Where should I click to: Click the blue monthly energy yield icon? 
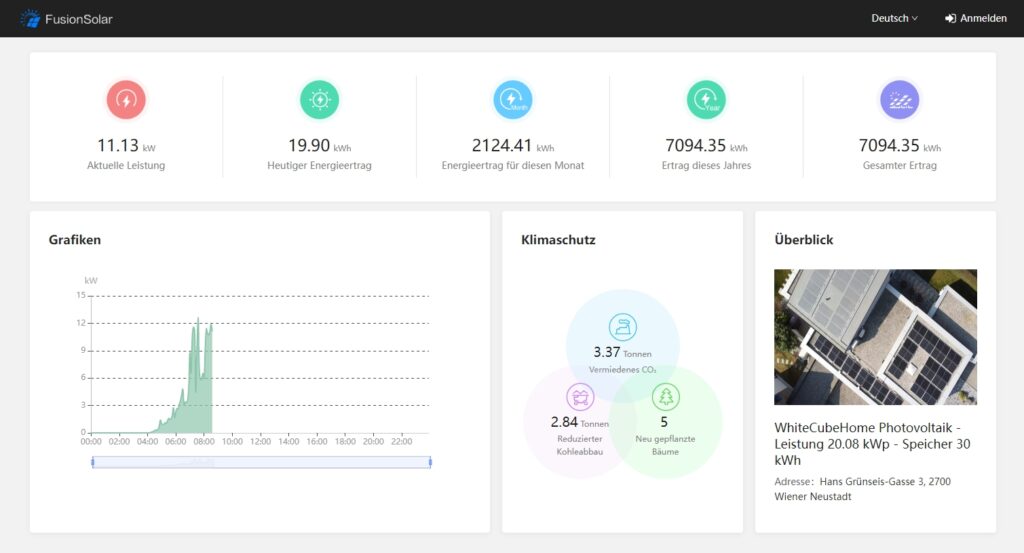pos(513,99)
